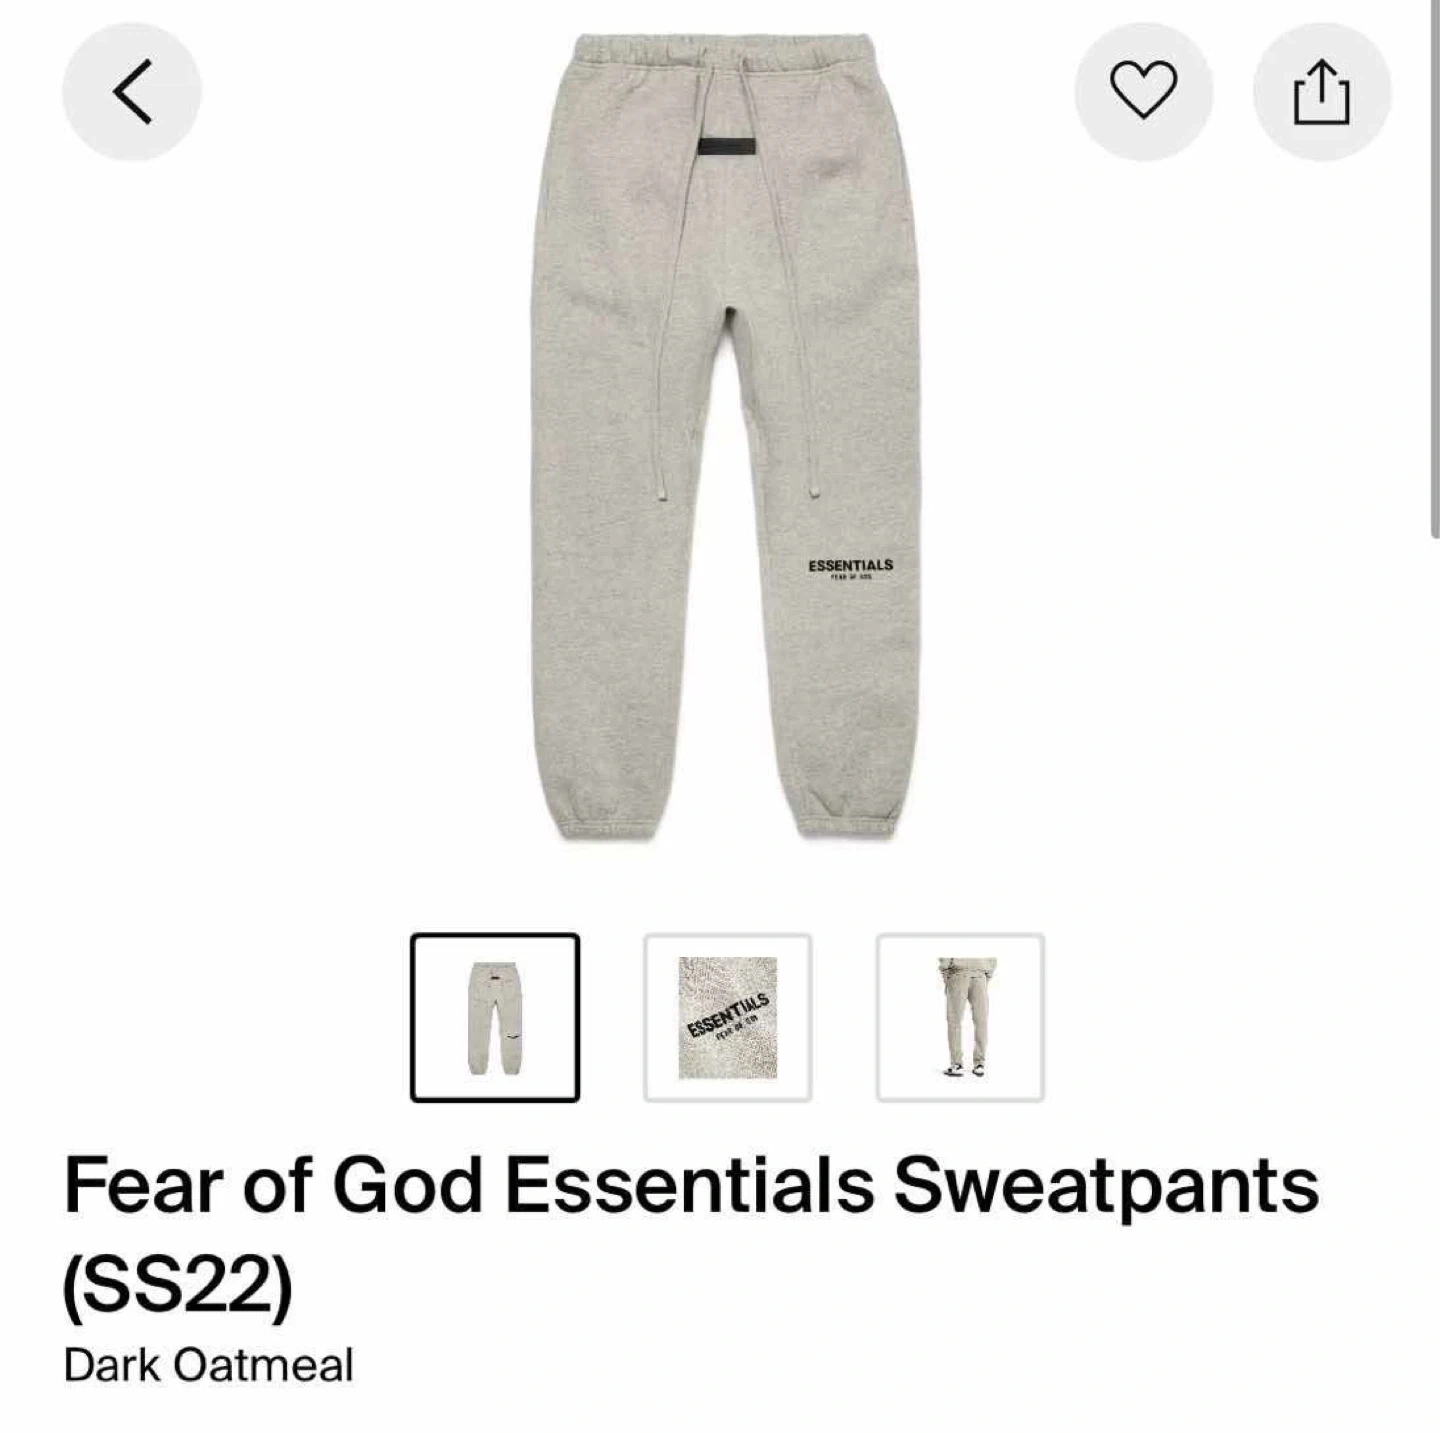This screenshot has width=1440, height=1433.
Task: Click the scrollbar on the right edge
Action: pyautogui.click(x=1435, y=270)
